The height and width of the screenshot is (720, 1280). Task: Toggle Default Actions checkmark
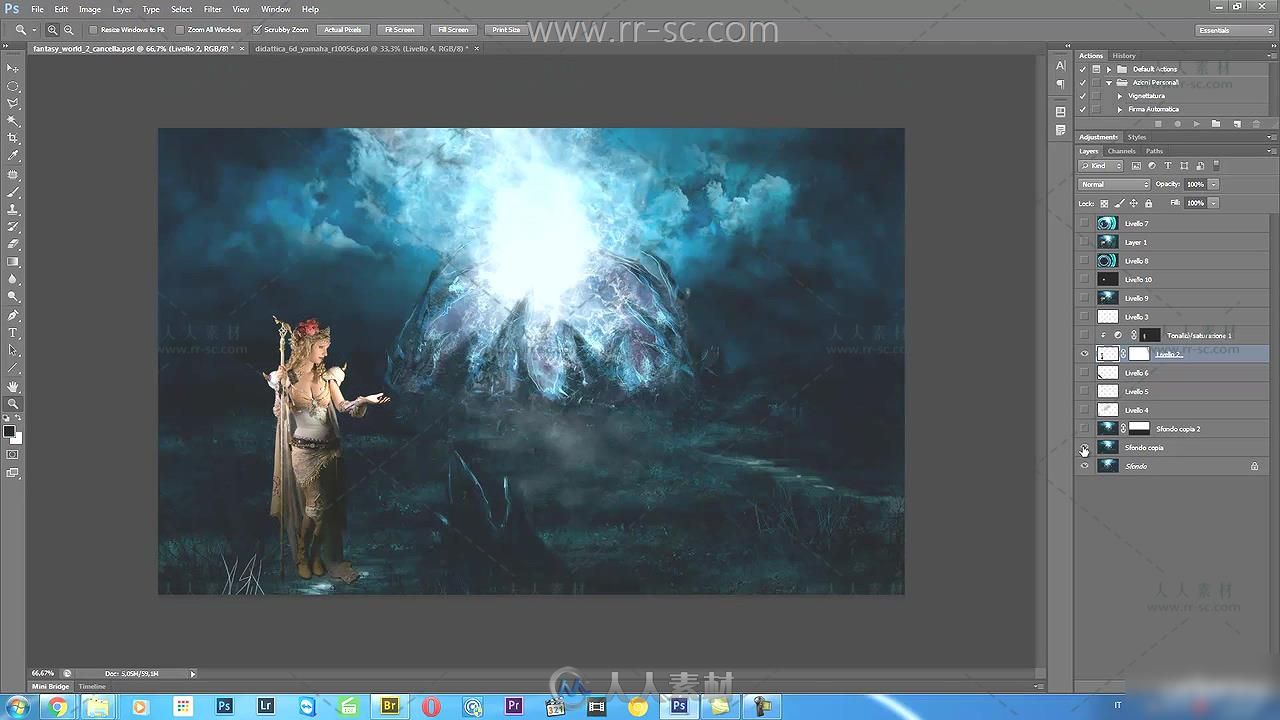tap(1083, 69)
